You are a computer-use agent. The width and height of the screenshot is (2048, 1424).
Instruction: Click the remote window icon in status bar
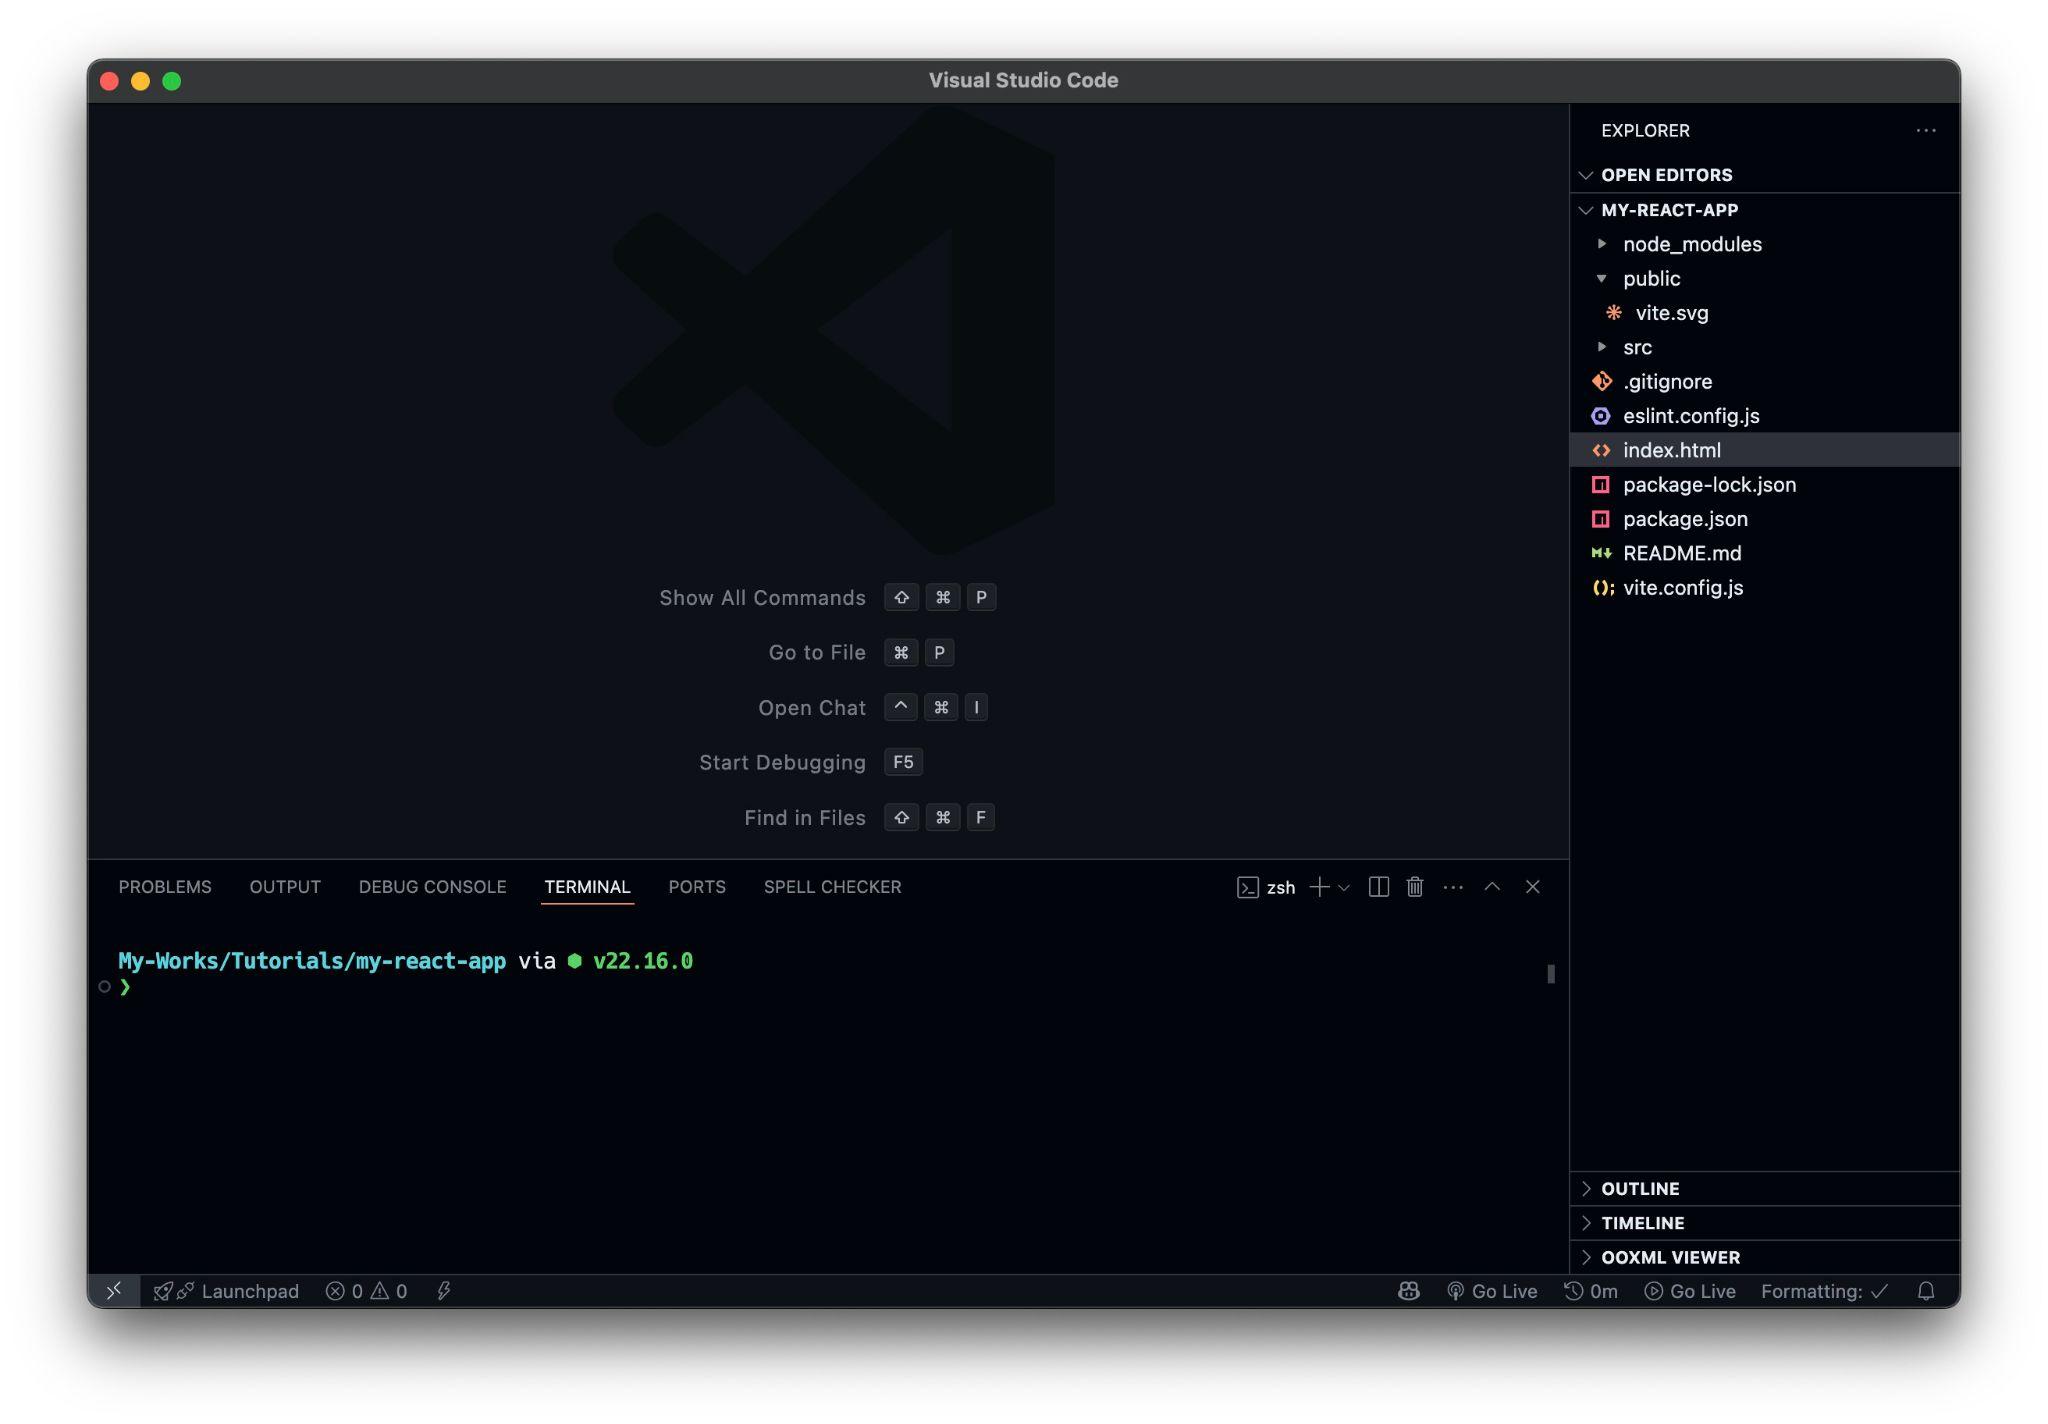pos(114,1291)
